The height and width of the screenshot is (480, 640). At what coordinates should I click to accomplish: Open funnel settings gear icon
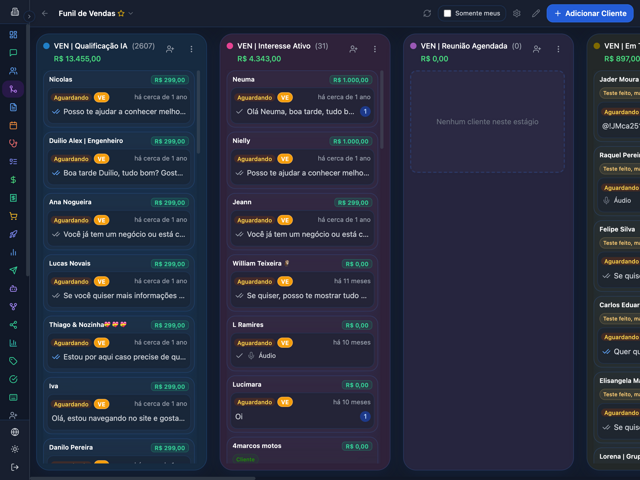[x=516, y=13]
